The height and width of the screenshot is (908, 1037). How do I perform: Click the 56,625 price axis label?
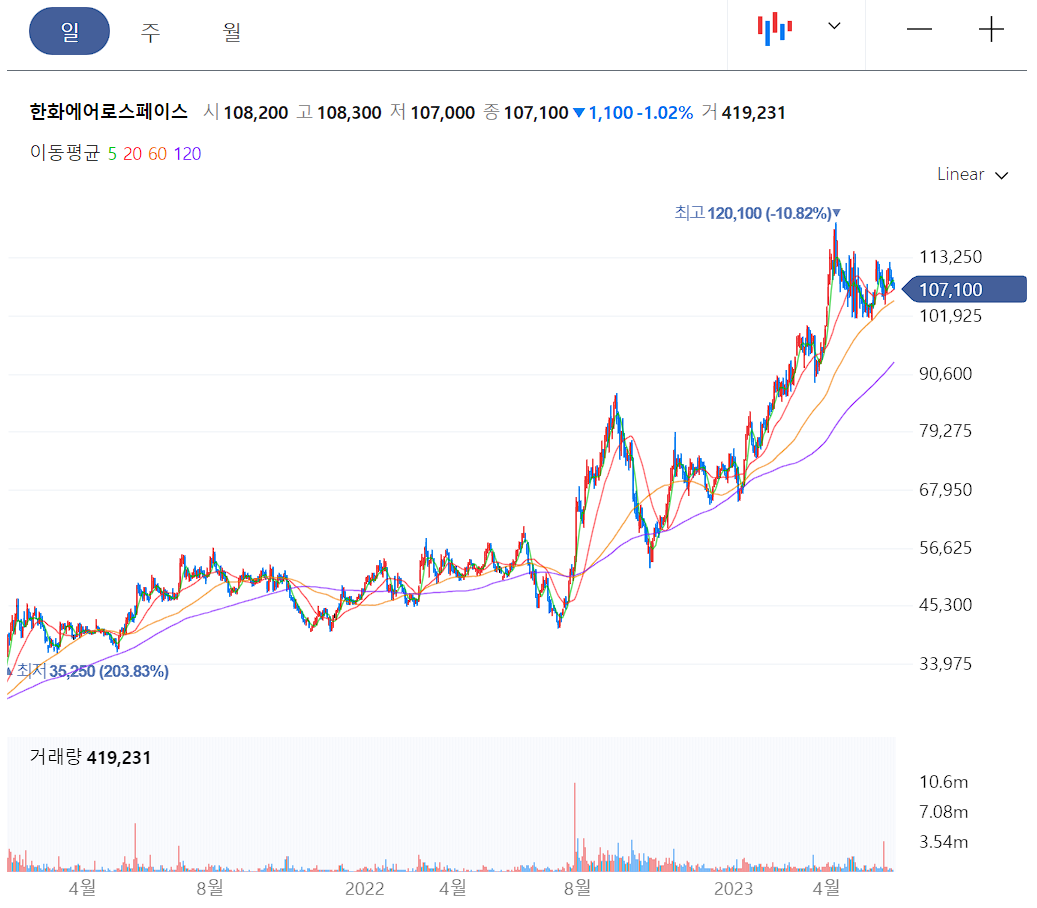point(946,548)
